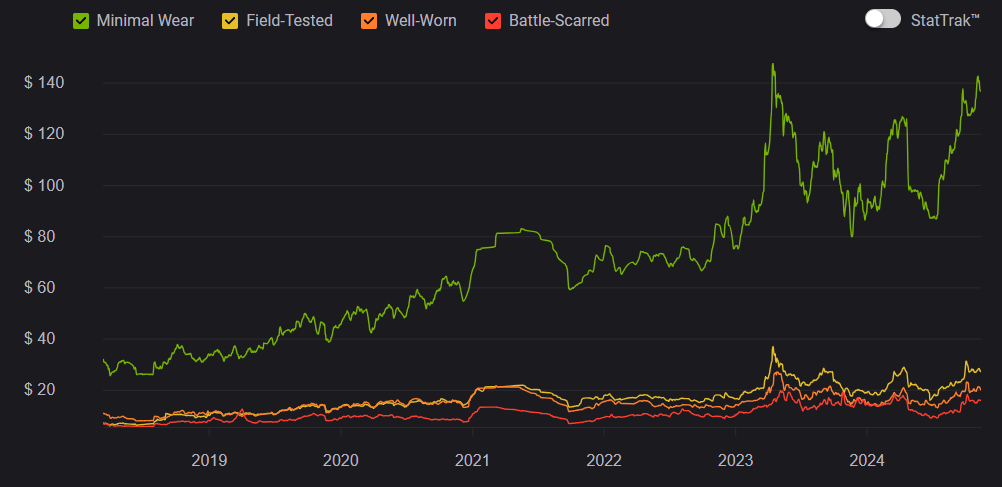1002x487 pixels.
Task: Disable the red Battle-Scarred checkbox
Action: (492, 20)
